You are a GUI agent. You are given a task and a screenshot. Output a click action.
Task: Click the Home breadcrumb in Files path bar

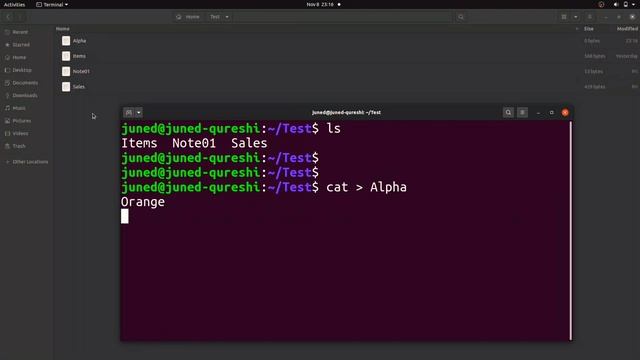(188, 17)
